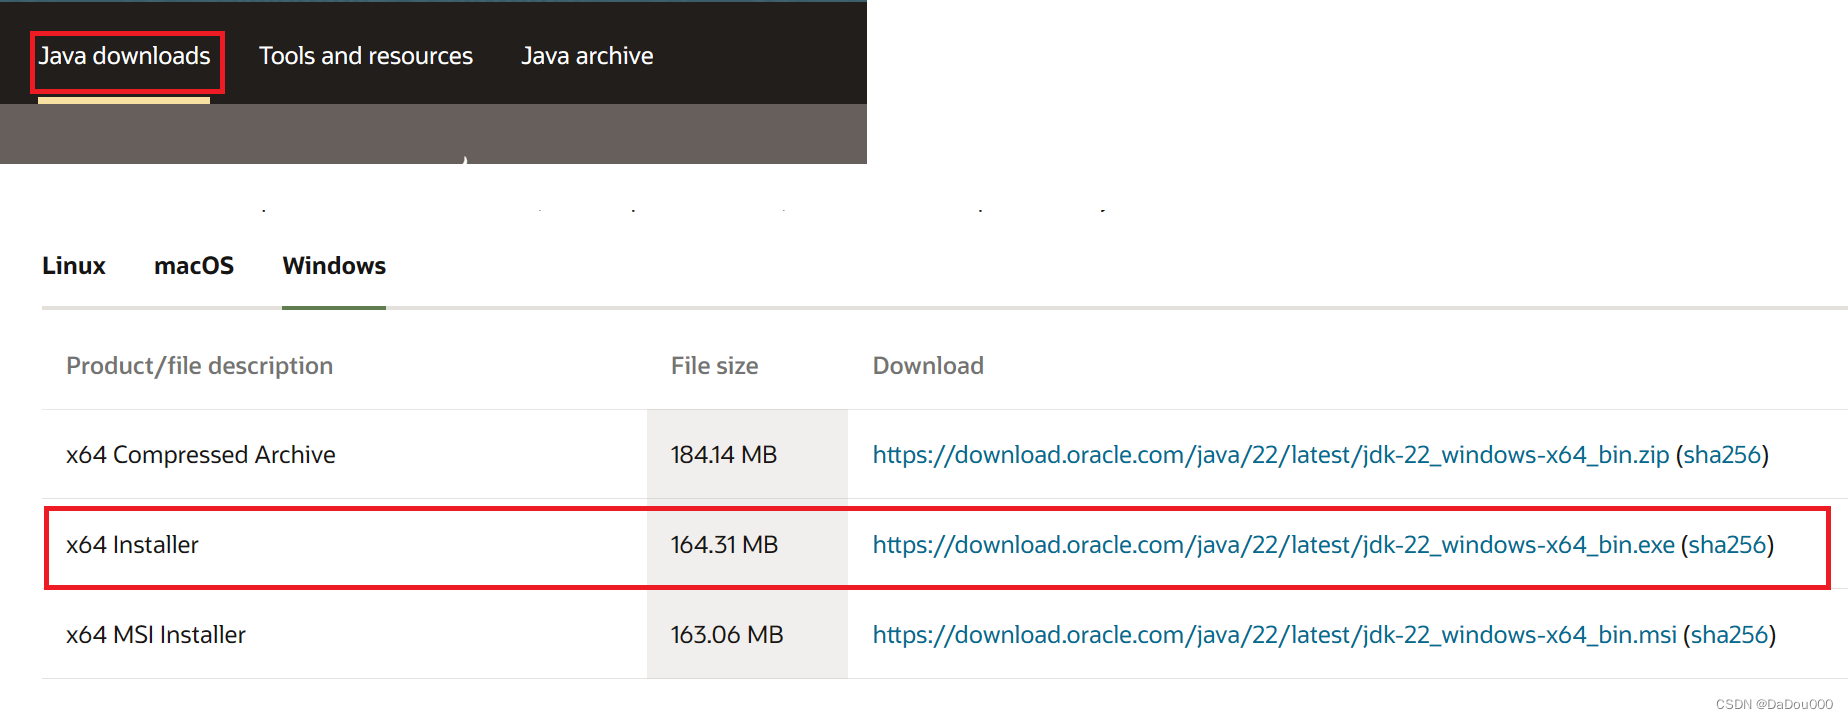
Task: Click the x64 Compressed Archive description
Action: [x=201, y=455]
